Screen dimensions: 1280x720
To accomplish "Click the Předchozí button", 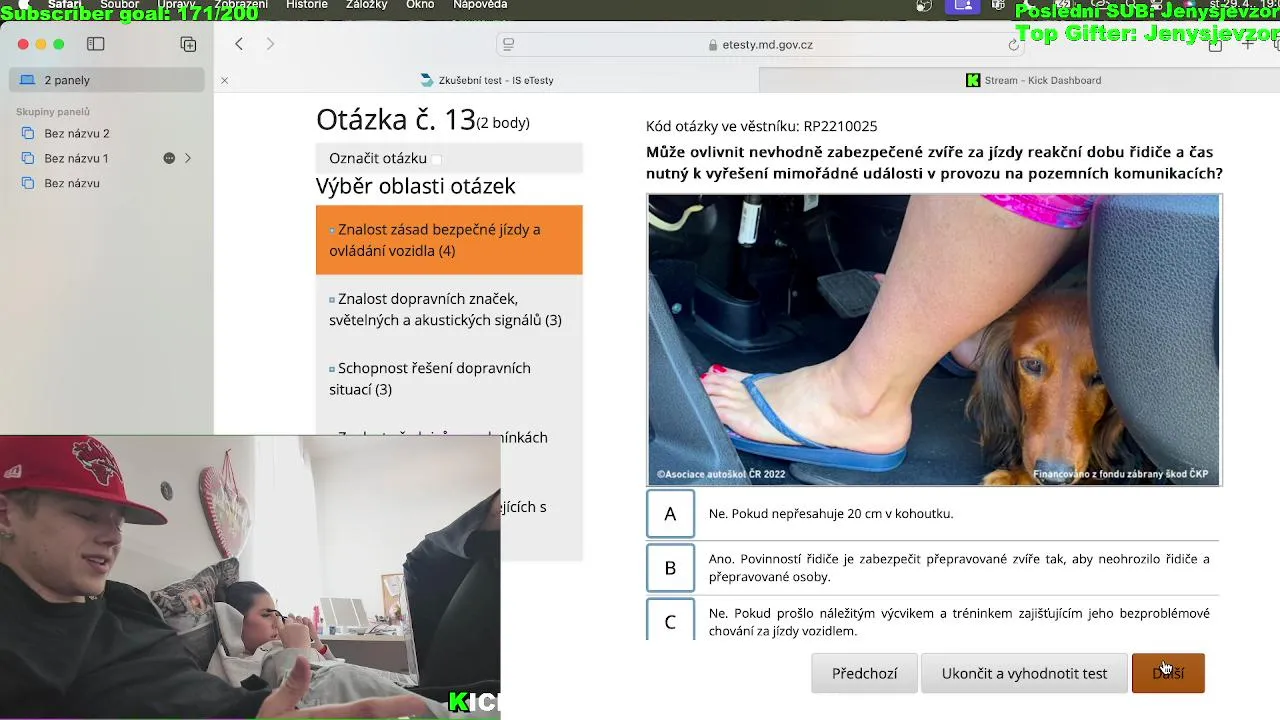I will click(x=864, y=673).
